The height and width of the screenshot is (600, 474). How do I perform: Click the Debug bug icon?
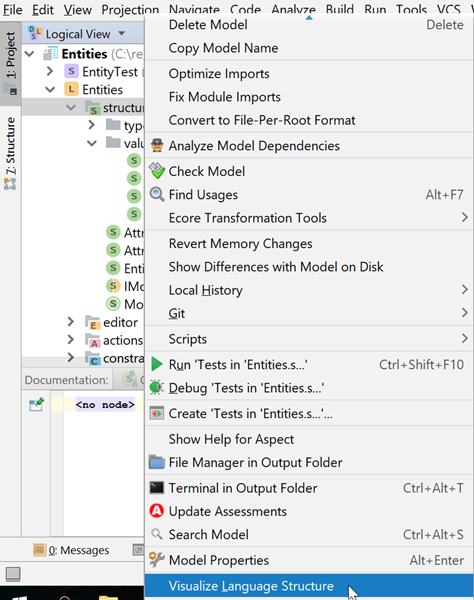(157, 388)
